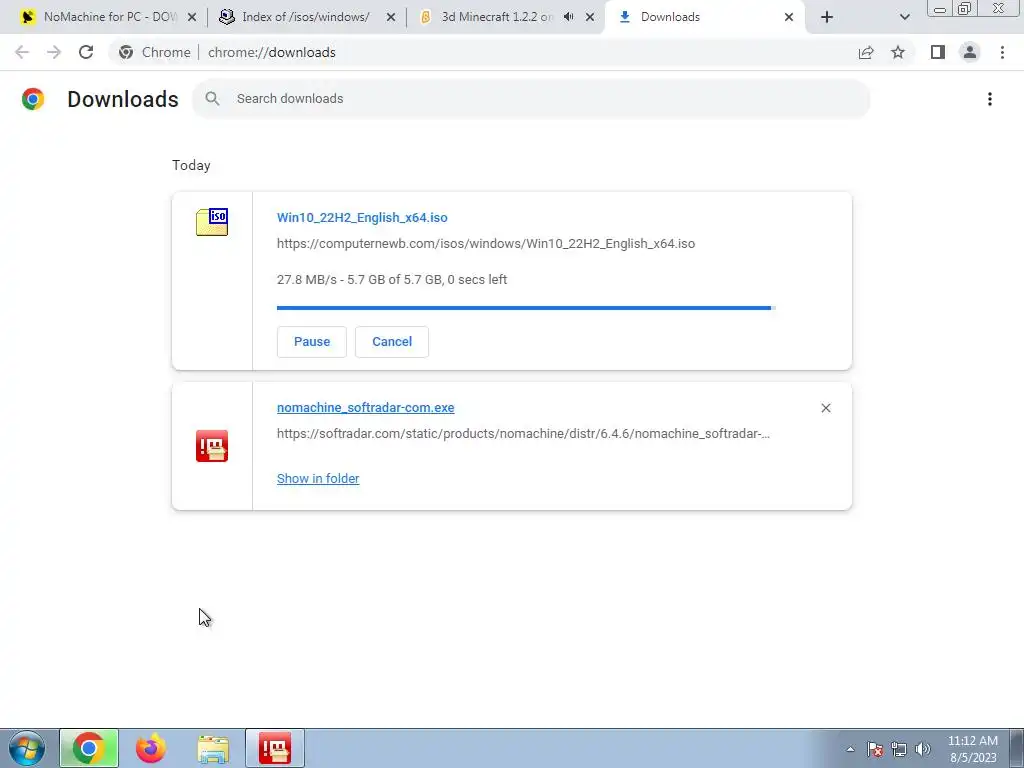1024x768 pixels.
Task: Focus the Search downloads field
Action: (531, 99)
